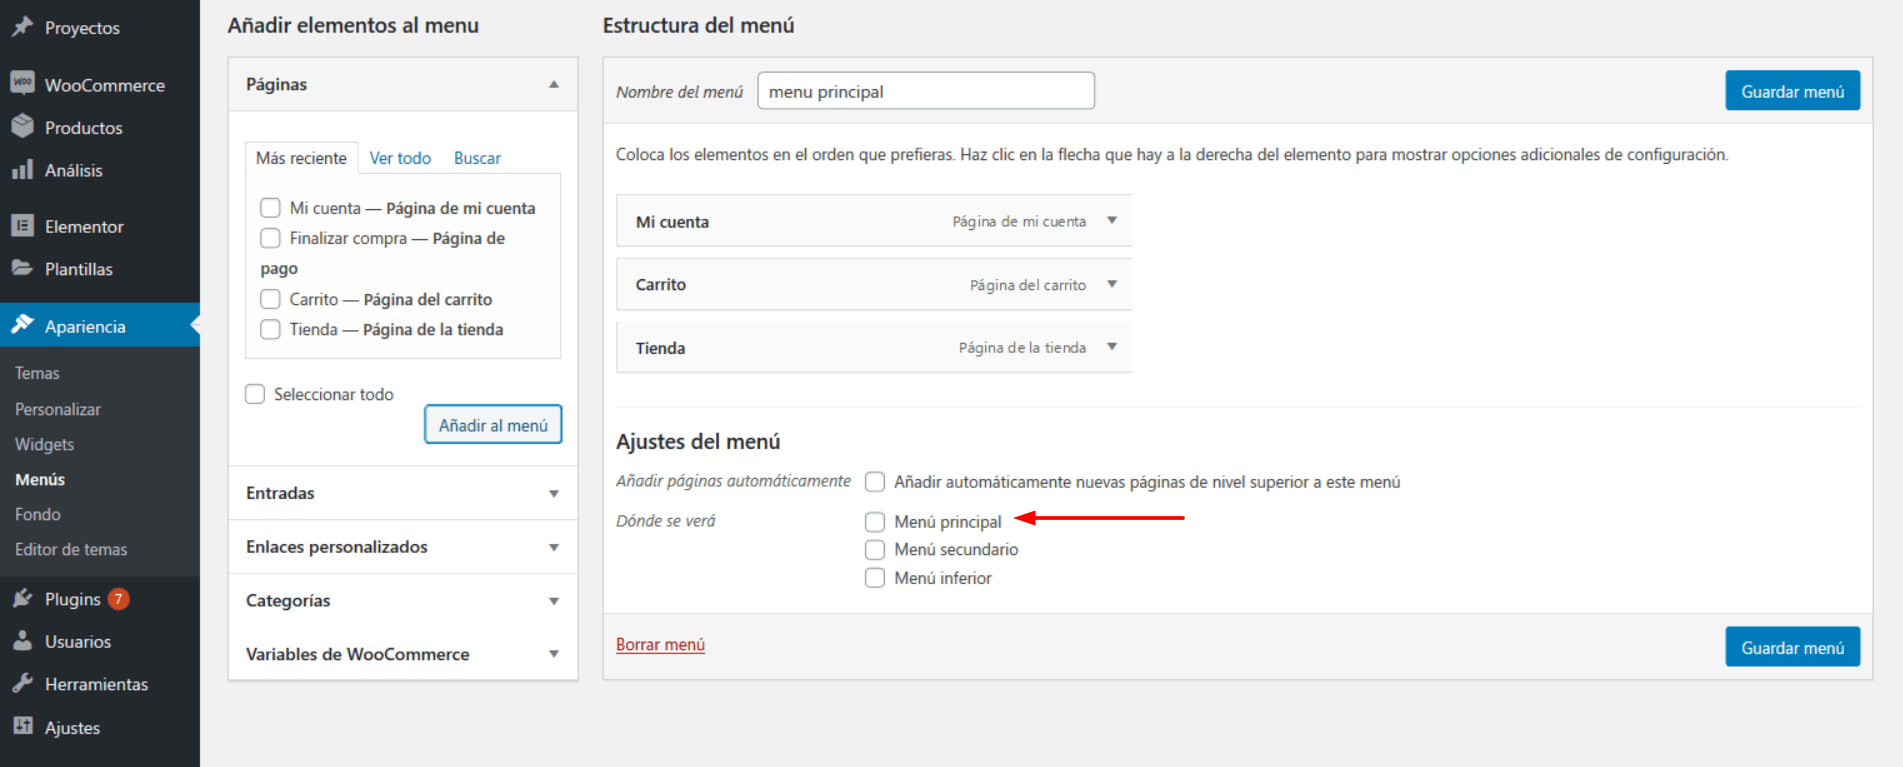Click the Plantillas folder icon
This screenshot has height=767, width=1903.
point(22,268)
